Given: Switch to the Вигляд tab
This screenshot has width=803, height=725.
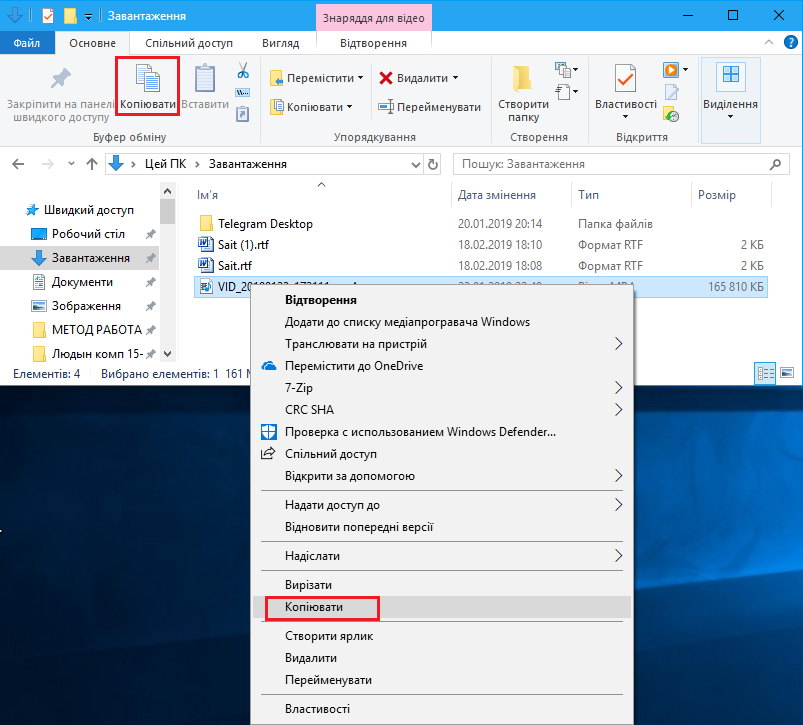Looking at the screenshot, I should (280, 43).
